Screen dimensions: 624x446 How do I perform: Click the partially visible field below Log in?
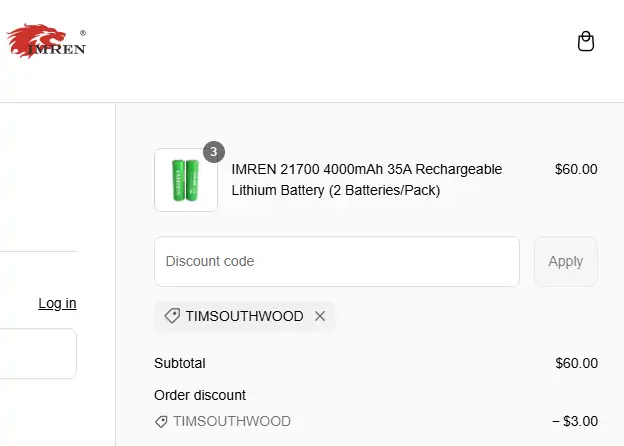[x=38, y=353]
